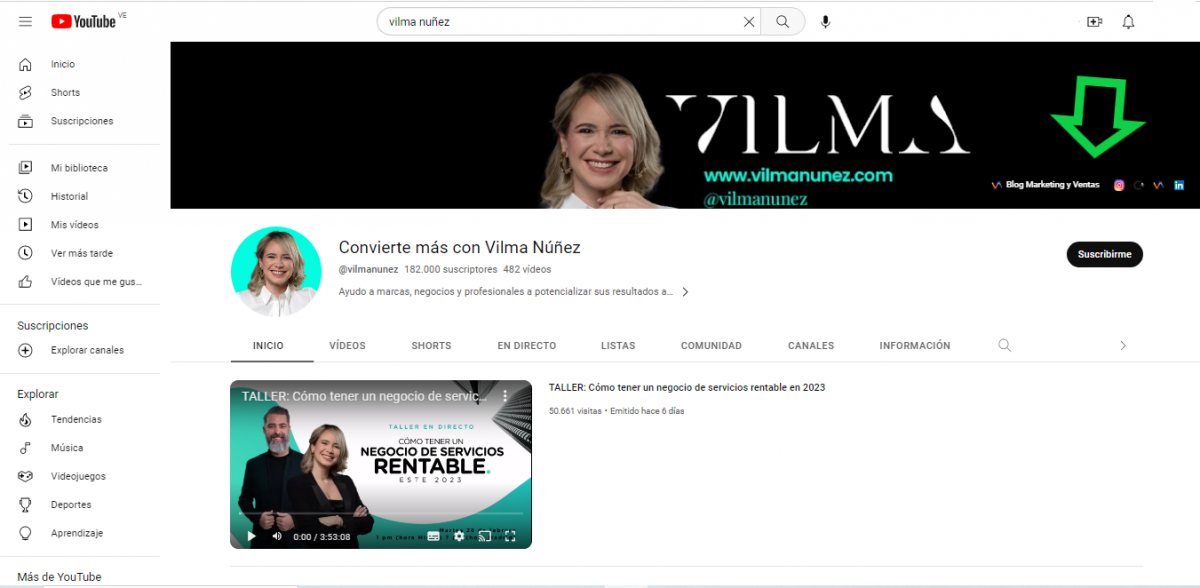Viewport: 1200px width, 588px height.
Task: Open LinkedIn link in channel banner
Action: click(x=1179, y=185)
